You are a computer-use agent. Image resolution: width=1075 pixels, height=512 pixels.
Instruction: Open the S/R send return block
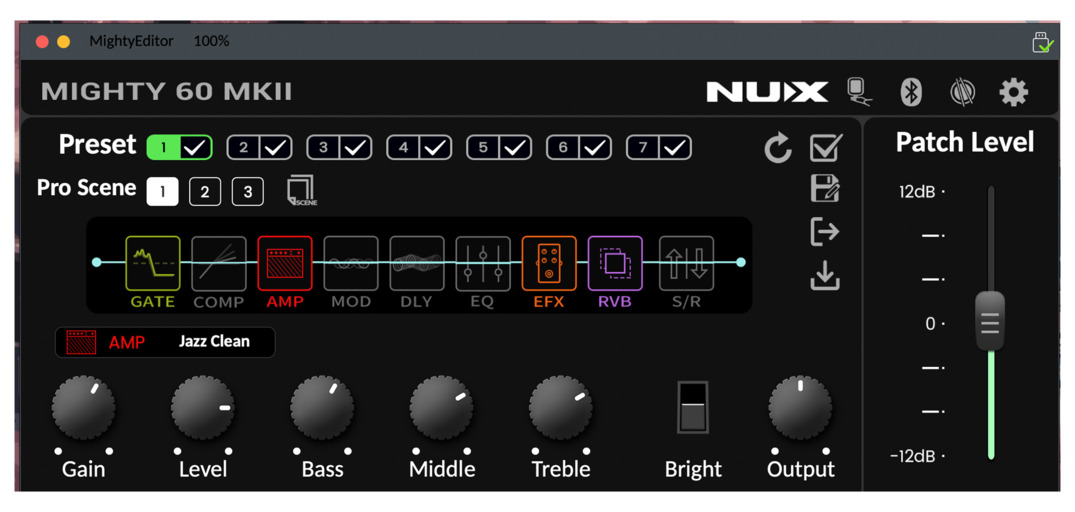click(686, 264)
